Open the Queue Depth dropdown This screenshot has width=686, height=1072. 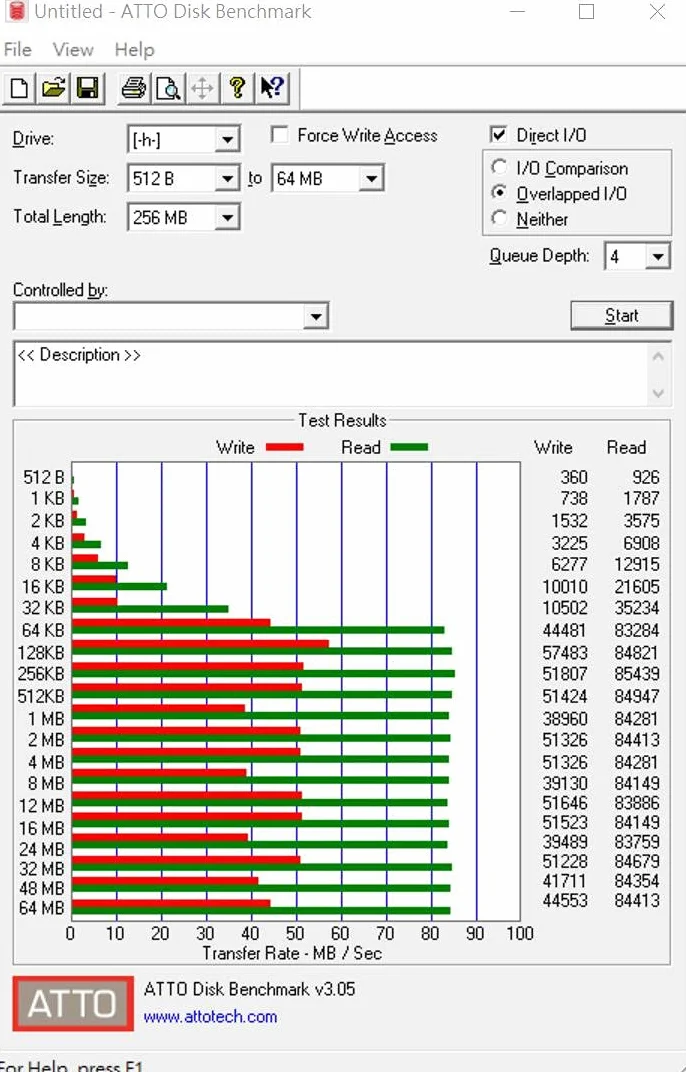657,257
